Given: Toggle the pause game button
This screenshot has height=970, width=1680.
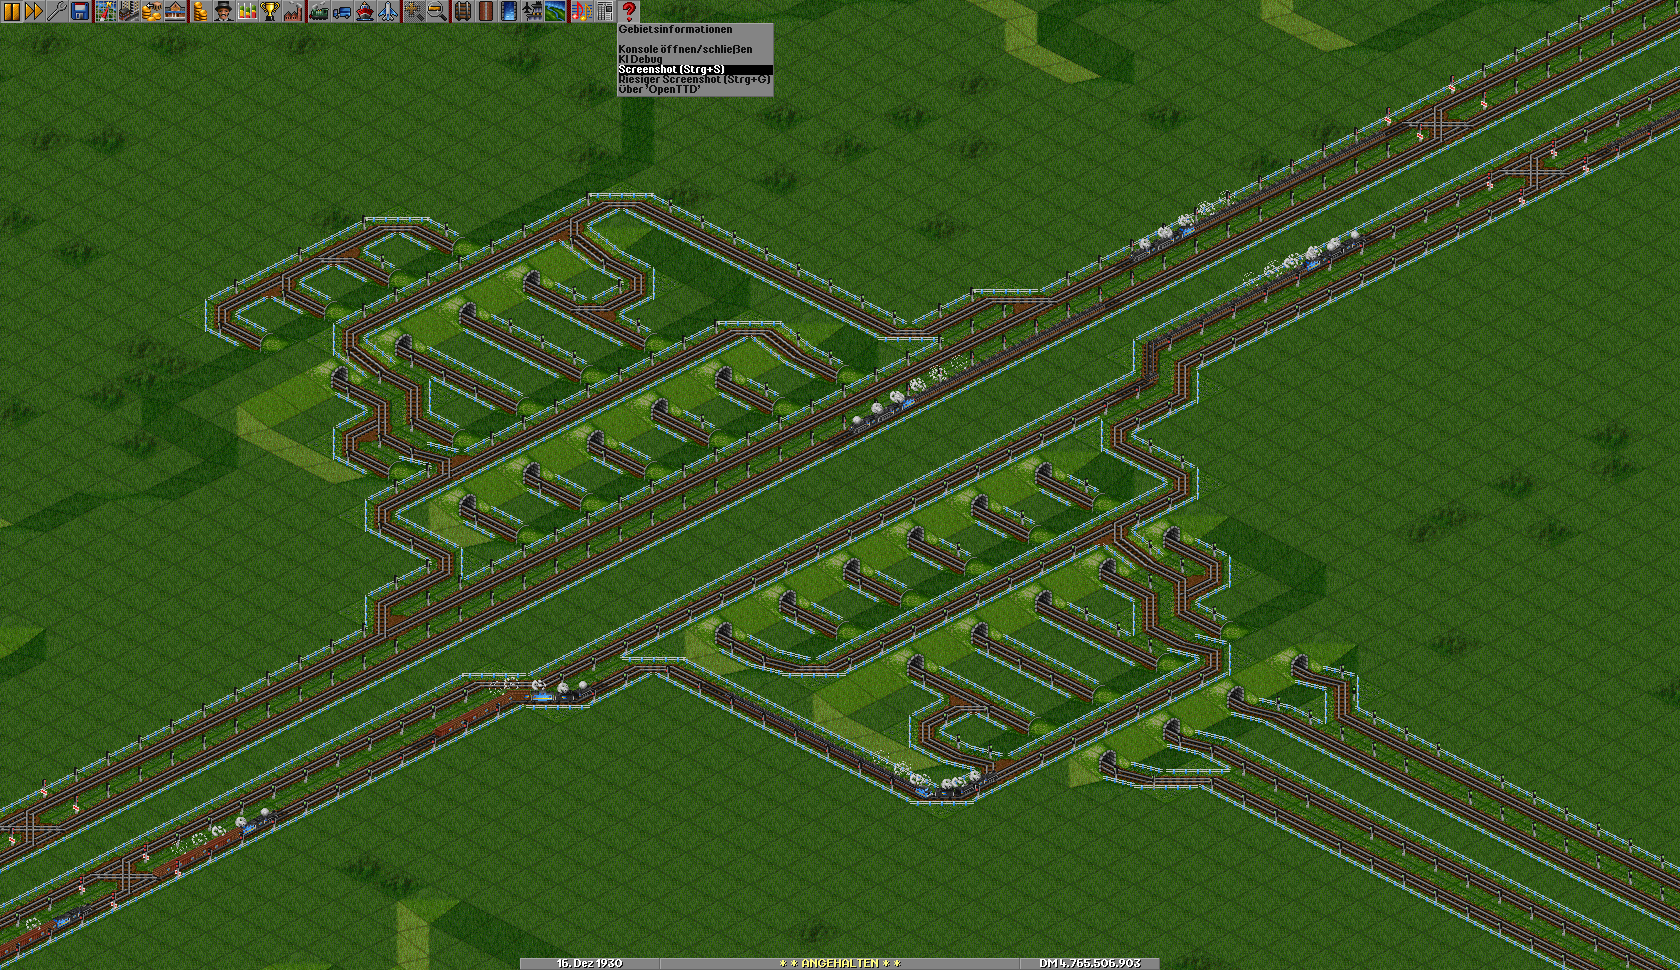Looking at the screenshot, I should 11,11.
